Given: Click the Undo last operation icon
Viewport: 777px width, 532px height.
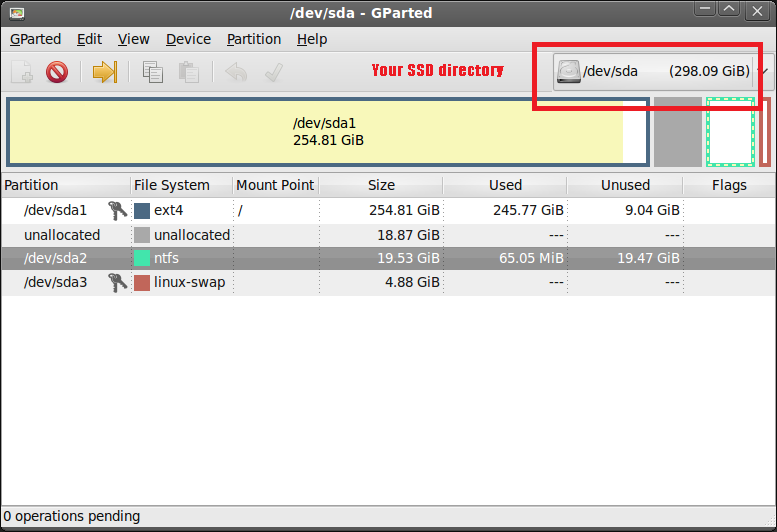Looking at the screenshot, I should click(236, 72).
